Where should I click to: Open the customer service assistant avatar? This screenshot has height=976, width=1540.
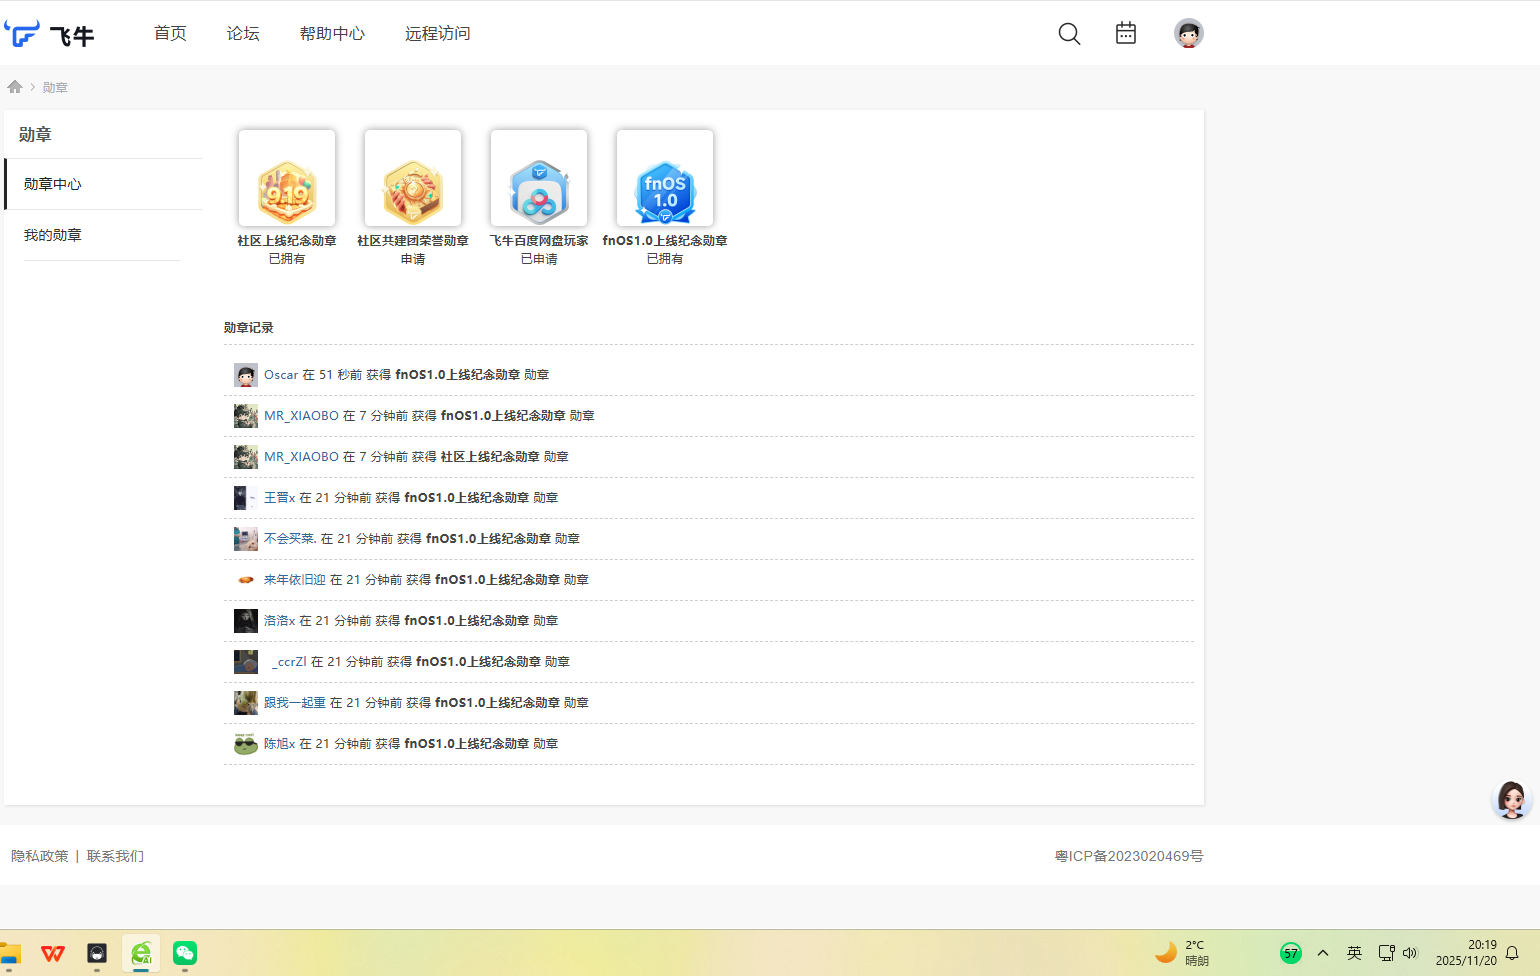(1511, 800)
